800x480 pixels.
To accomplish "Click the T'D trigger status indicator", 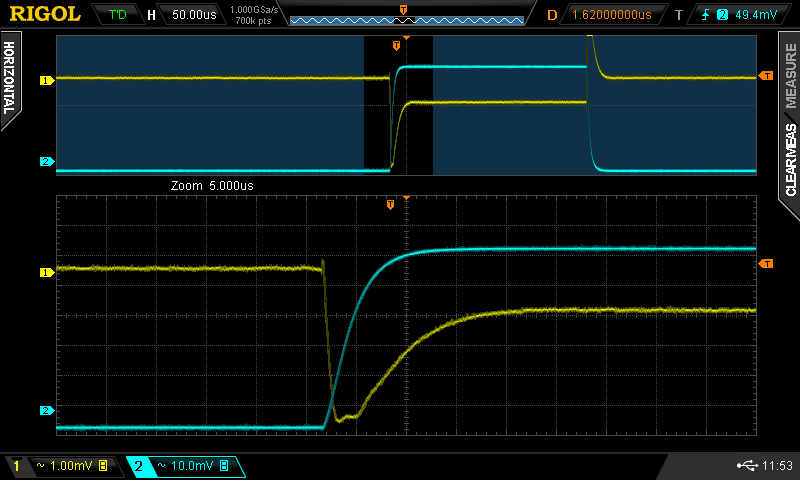I will 117,15.
